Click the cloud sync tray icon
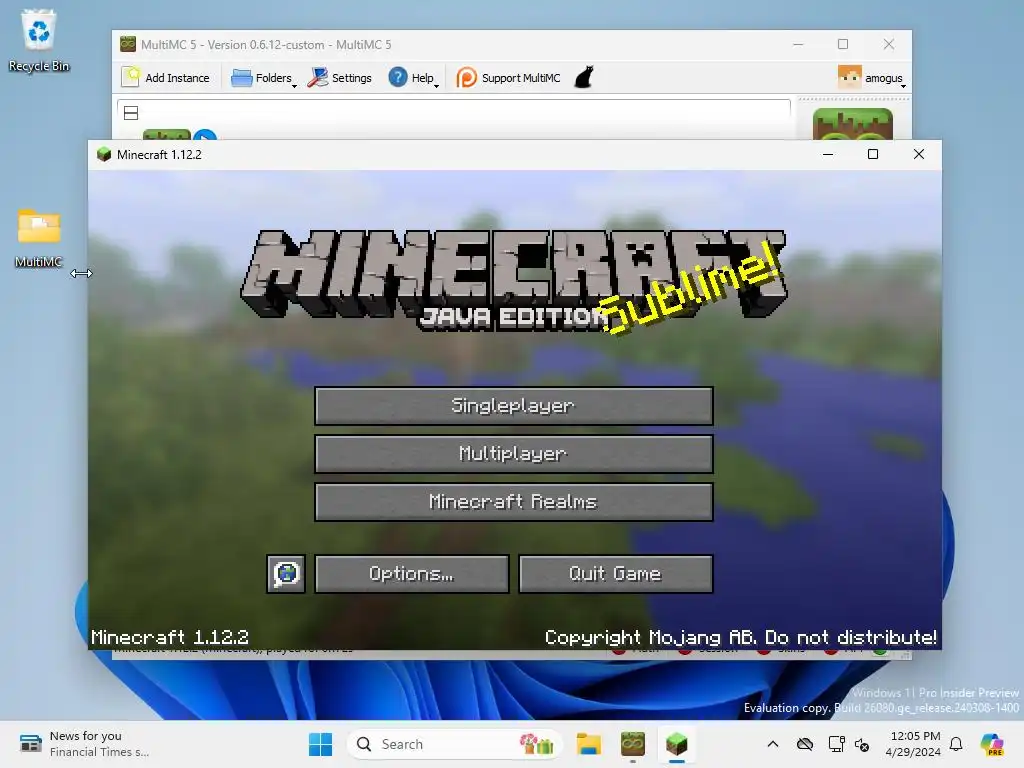Screen dimensions: 1024x768 coord(805,744)
